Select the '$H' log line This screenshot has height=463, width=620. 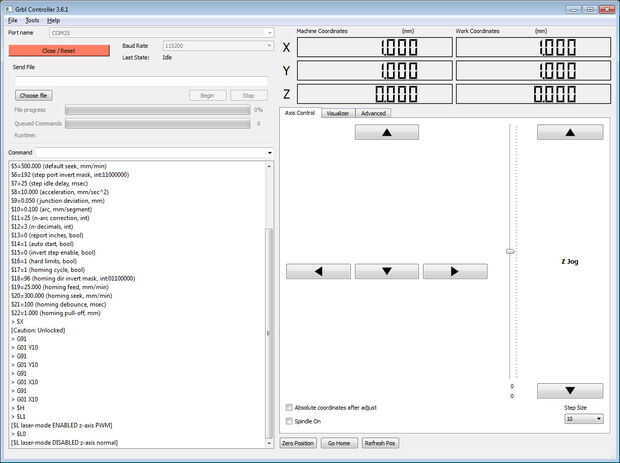18,408
